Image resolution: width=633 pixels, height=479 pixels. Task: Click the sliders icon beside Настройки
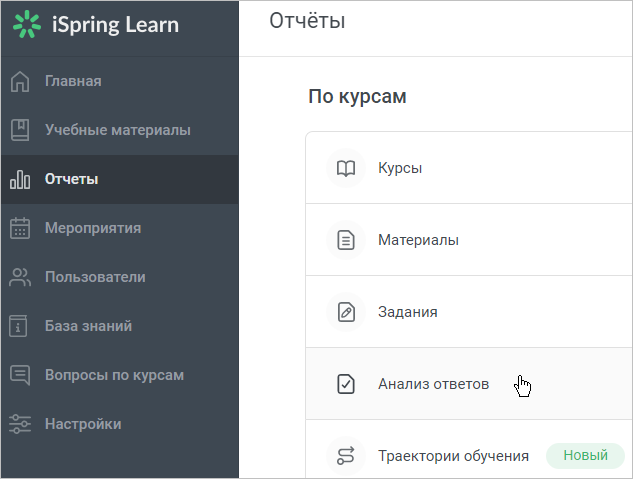point(20,424)
